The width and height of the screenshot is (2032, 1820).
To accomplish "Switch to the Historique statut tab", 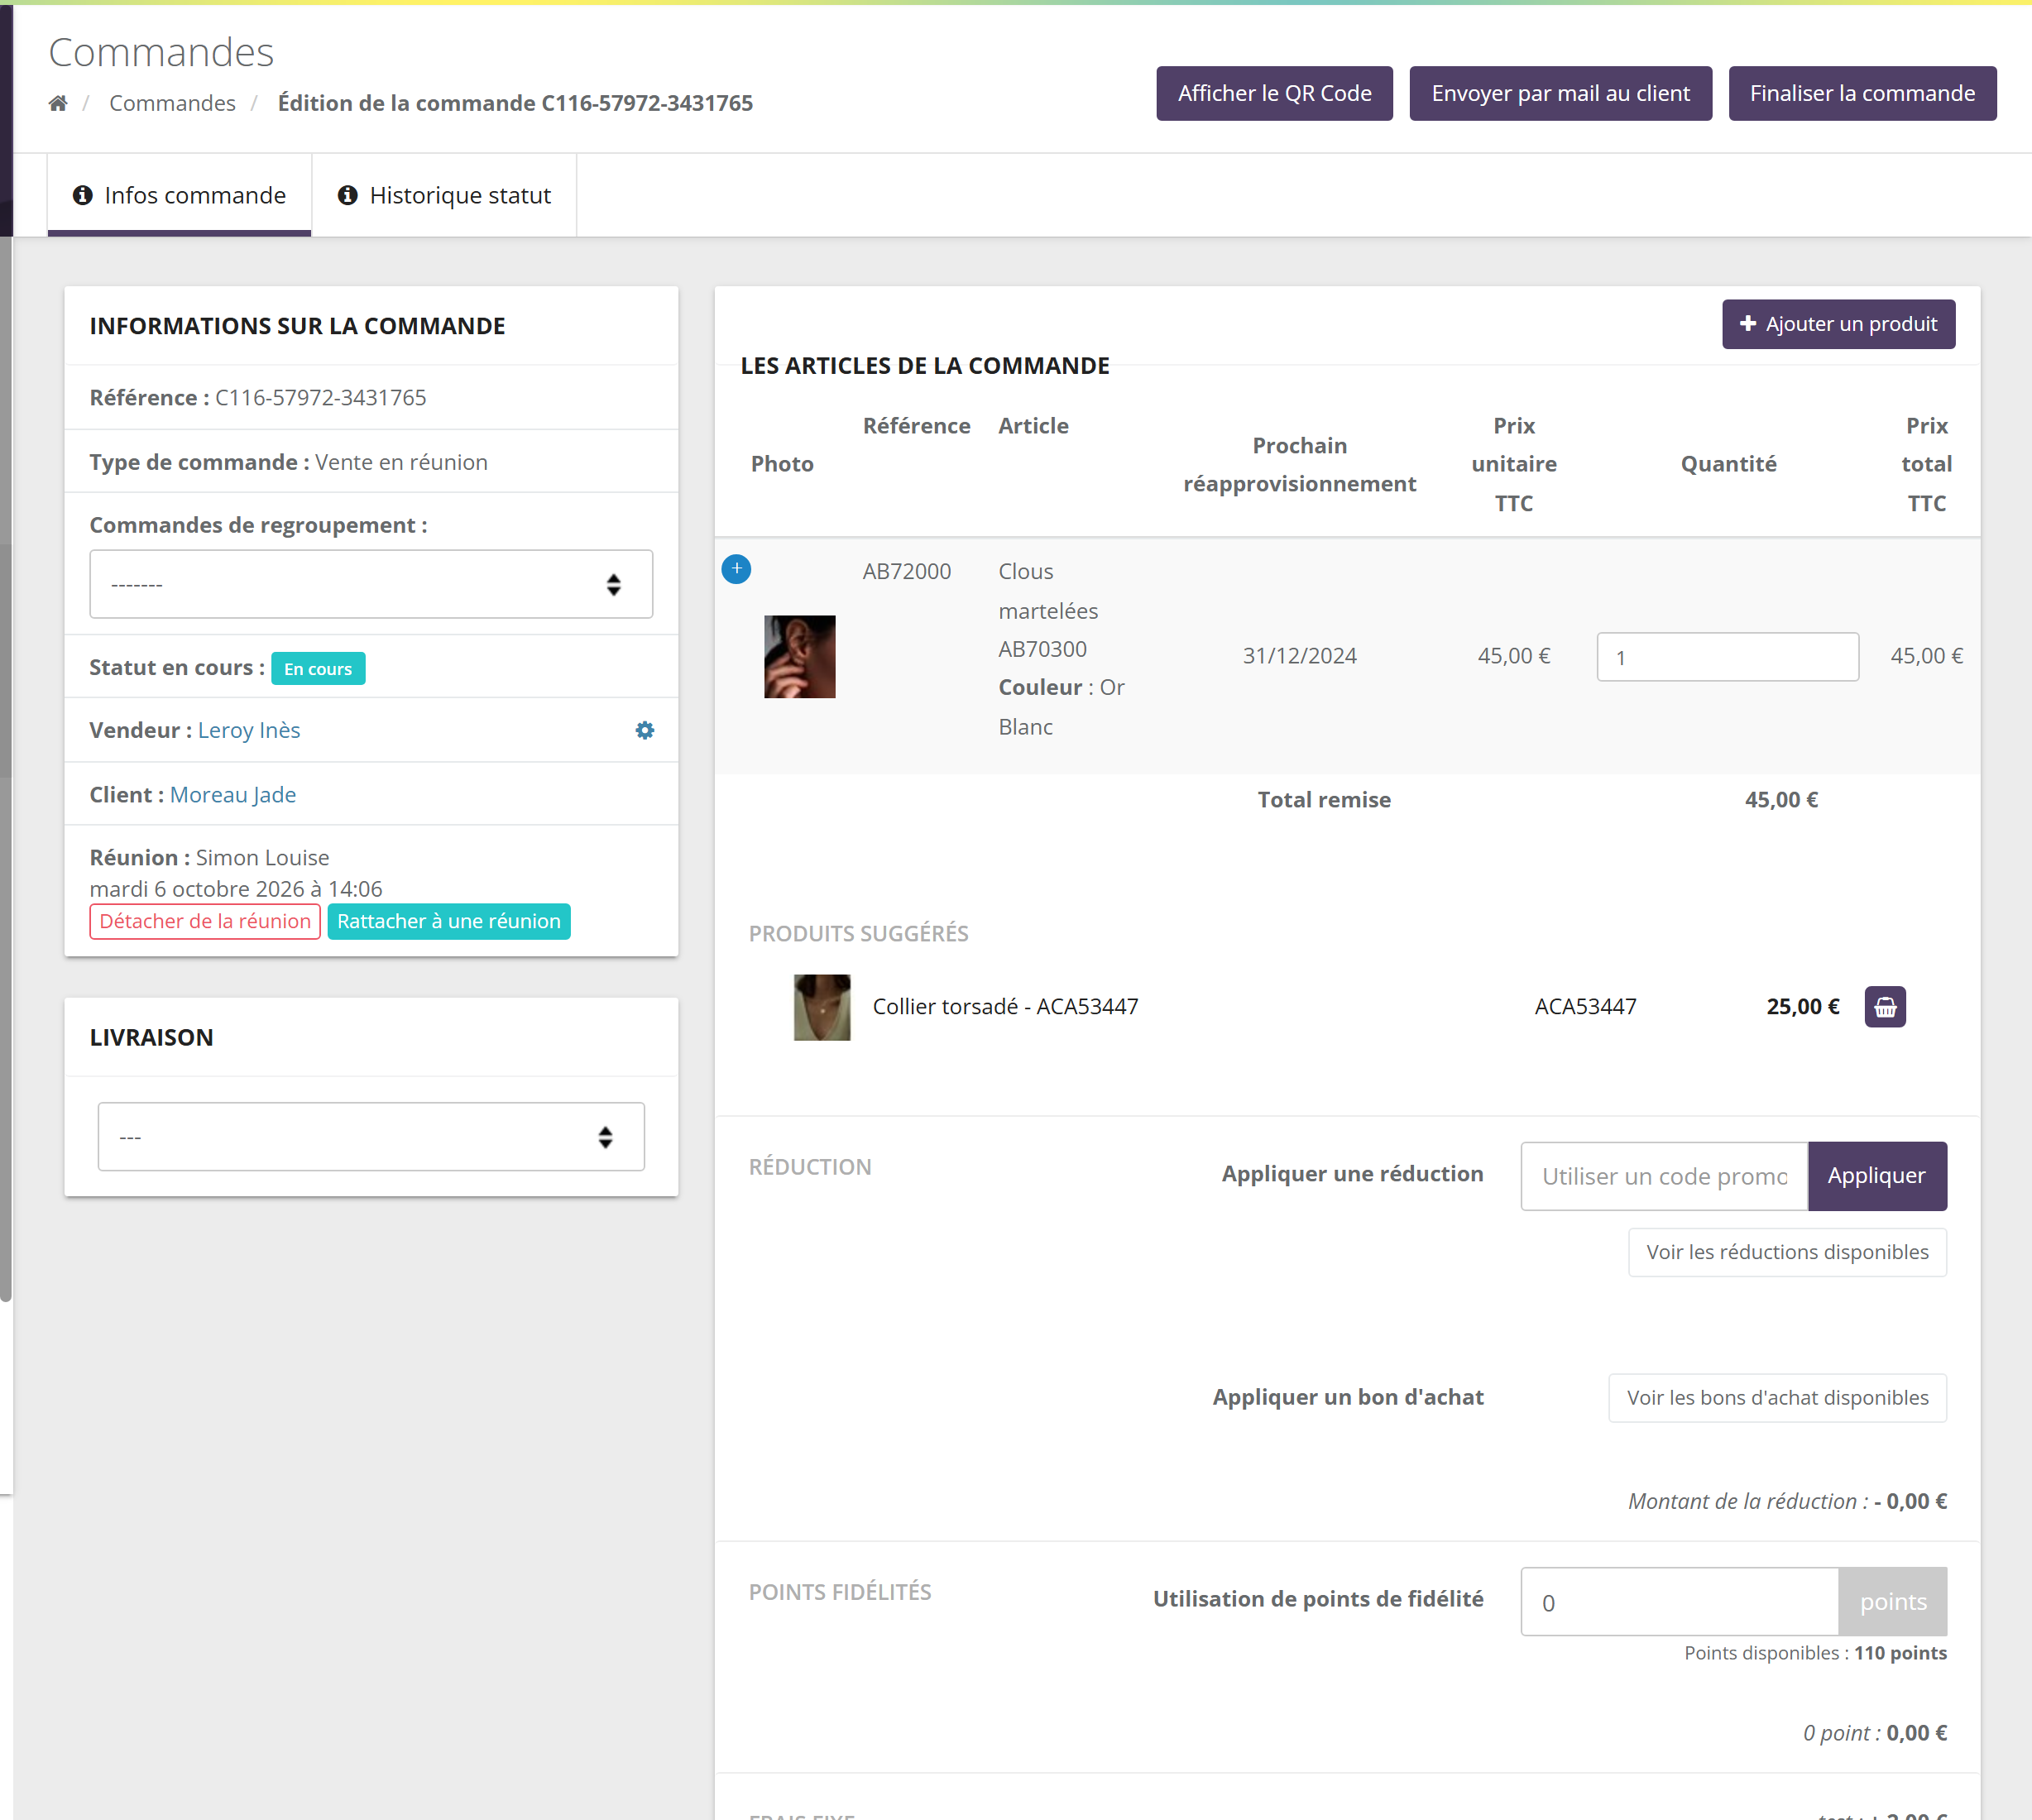I will coord(444,195).
